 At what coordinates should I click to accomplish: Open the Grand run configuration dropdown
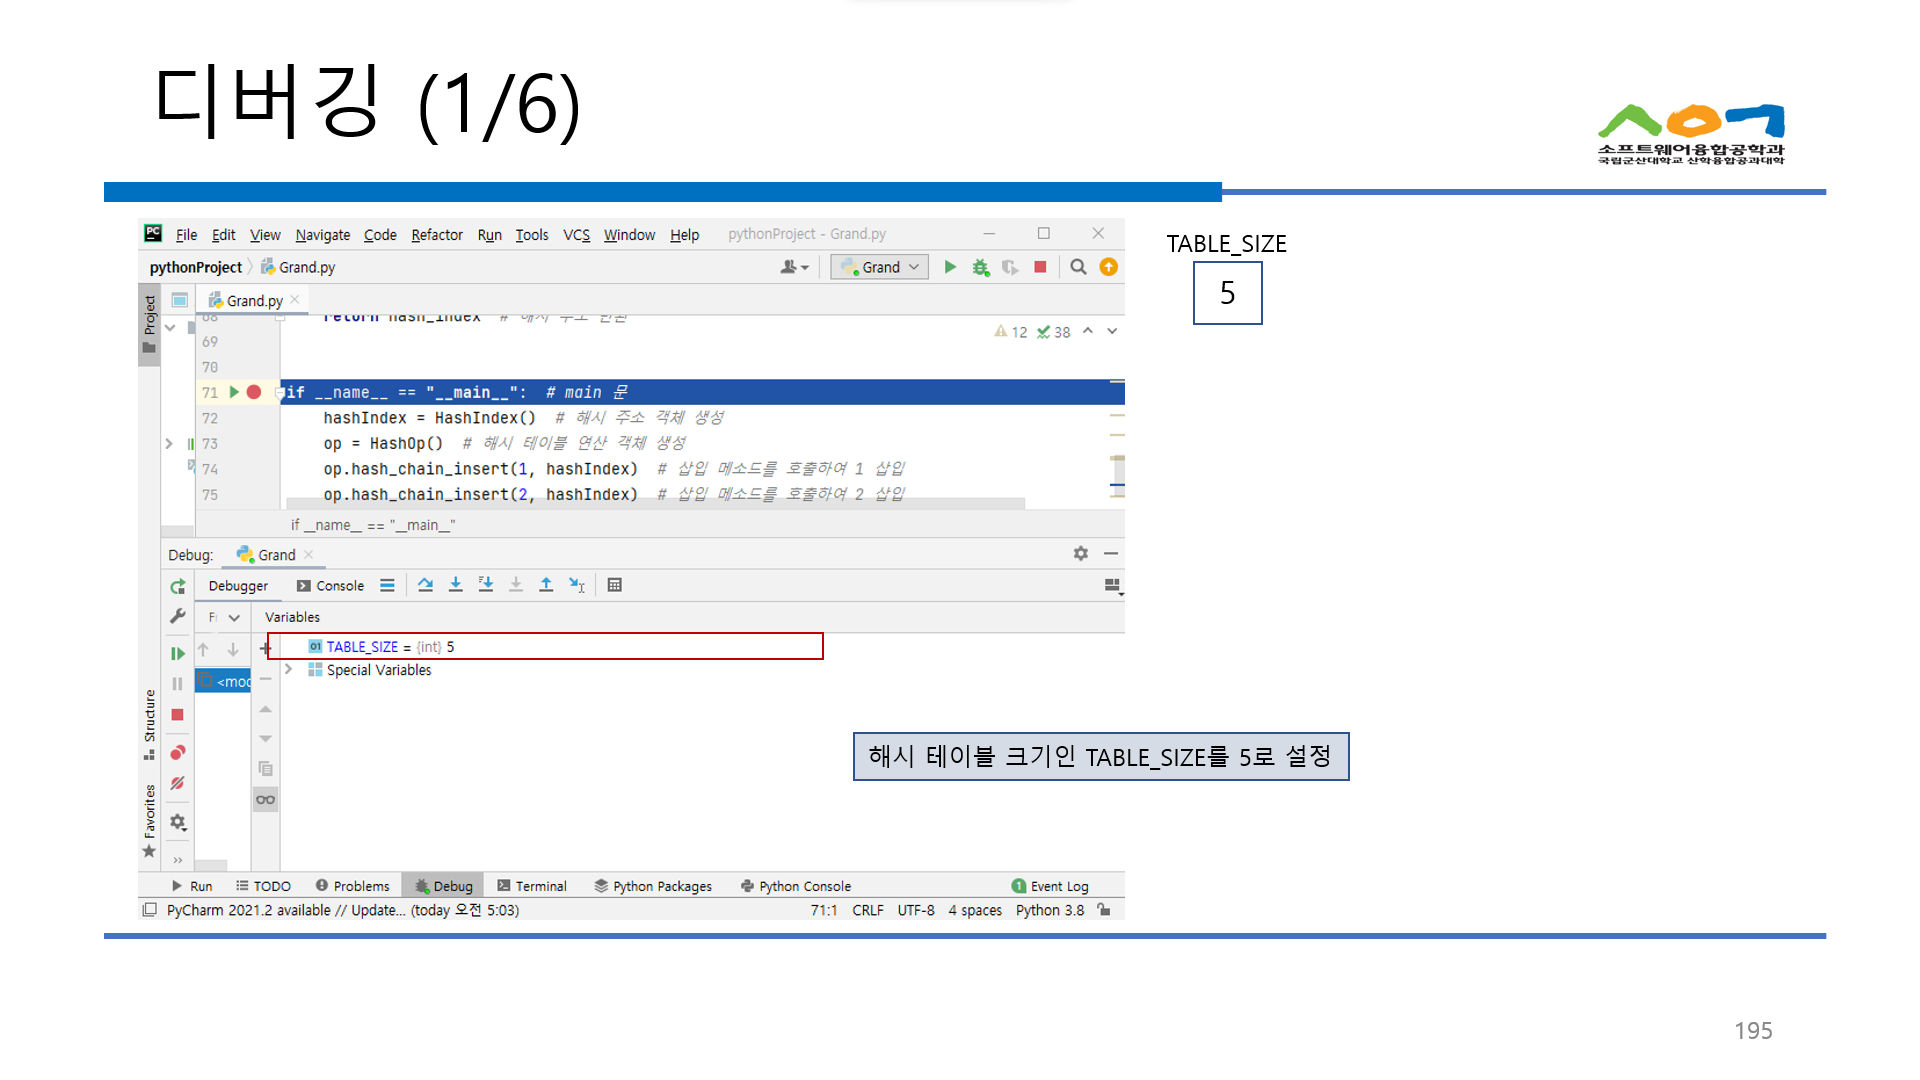[x=880, y=267]
